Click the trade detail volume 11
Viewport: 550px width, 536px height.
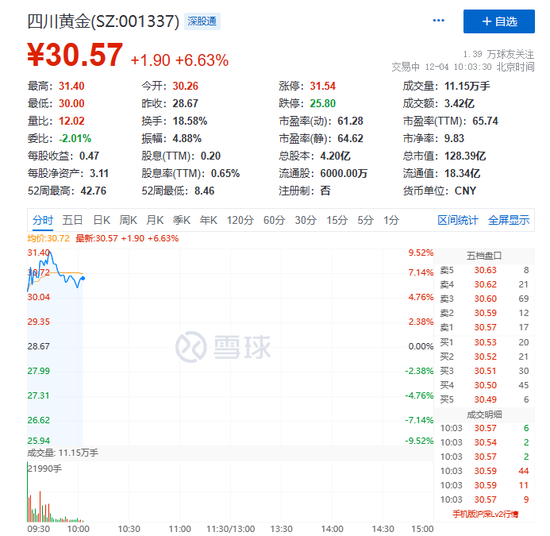(x=523, y=485)
